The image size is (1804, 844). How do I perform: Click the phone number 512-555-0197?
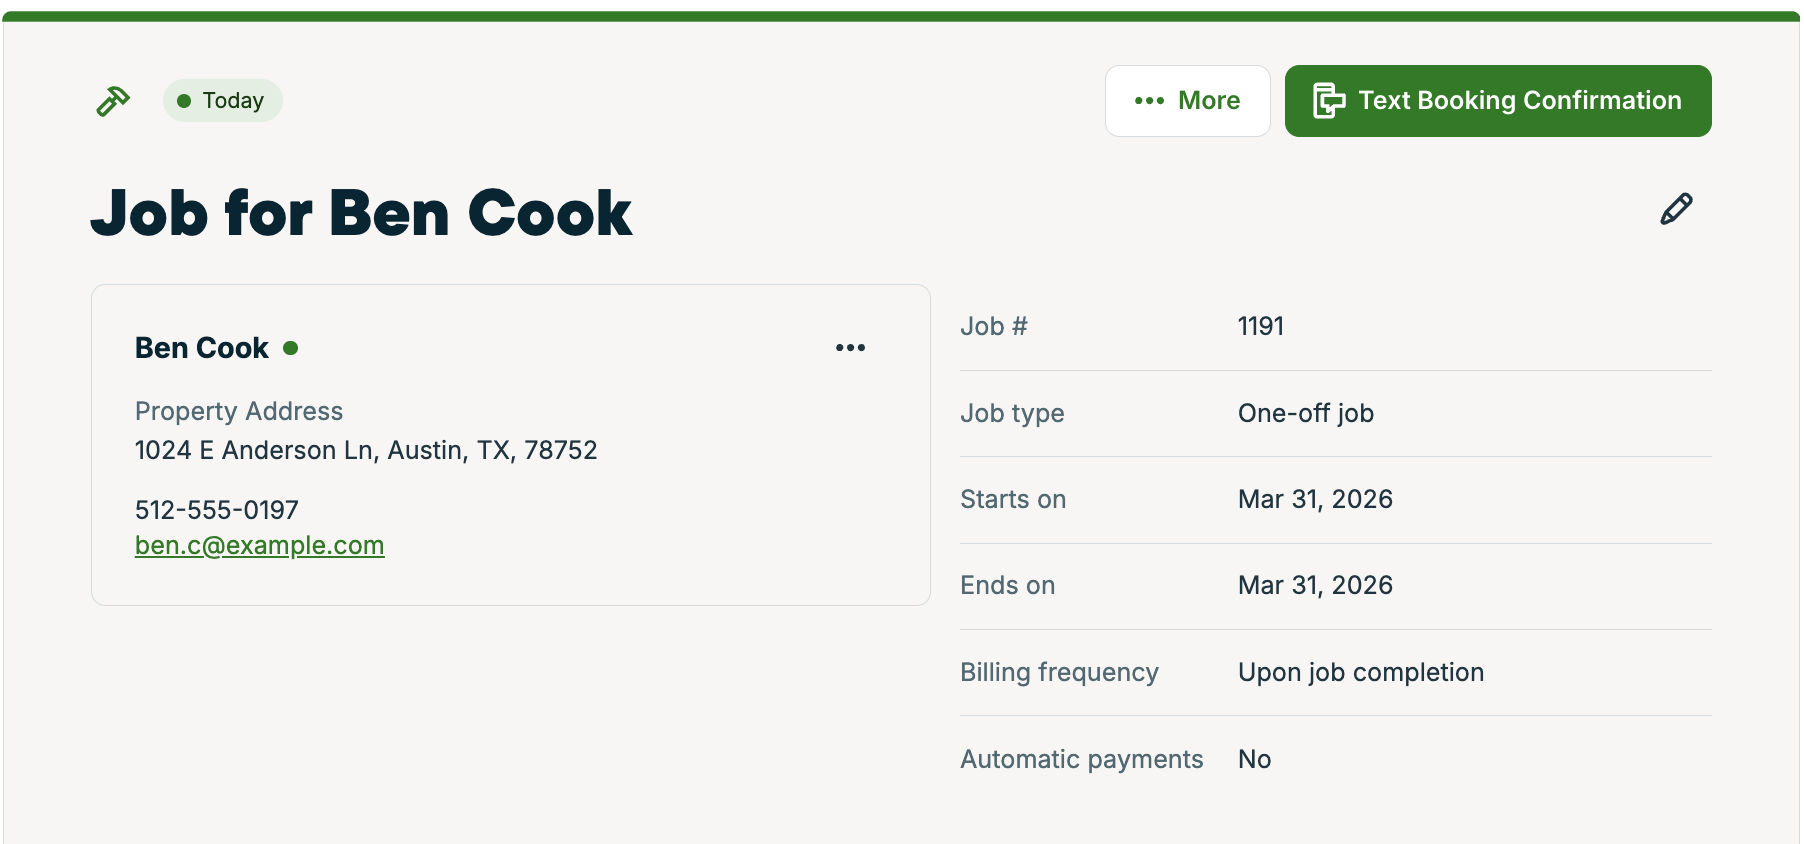pyautogui.click(x=216, y=510)
